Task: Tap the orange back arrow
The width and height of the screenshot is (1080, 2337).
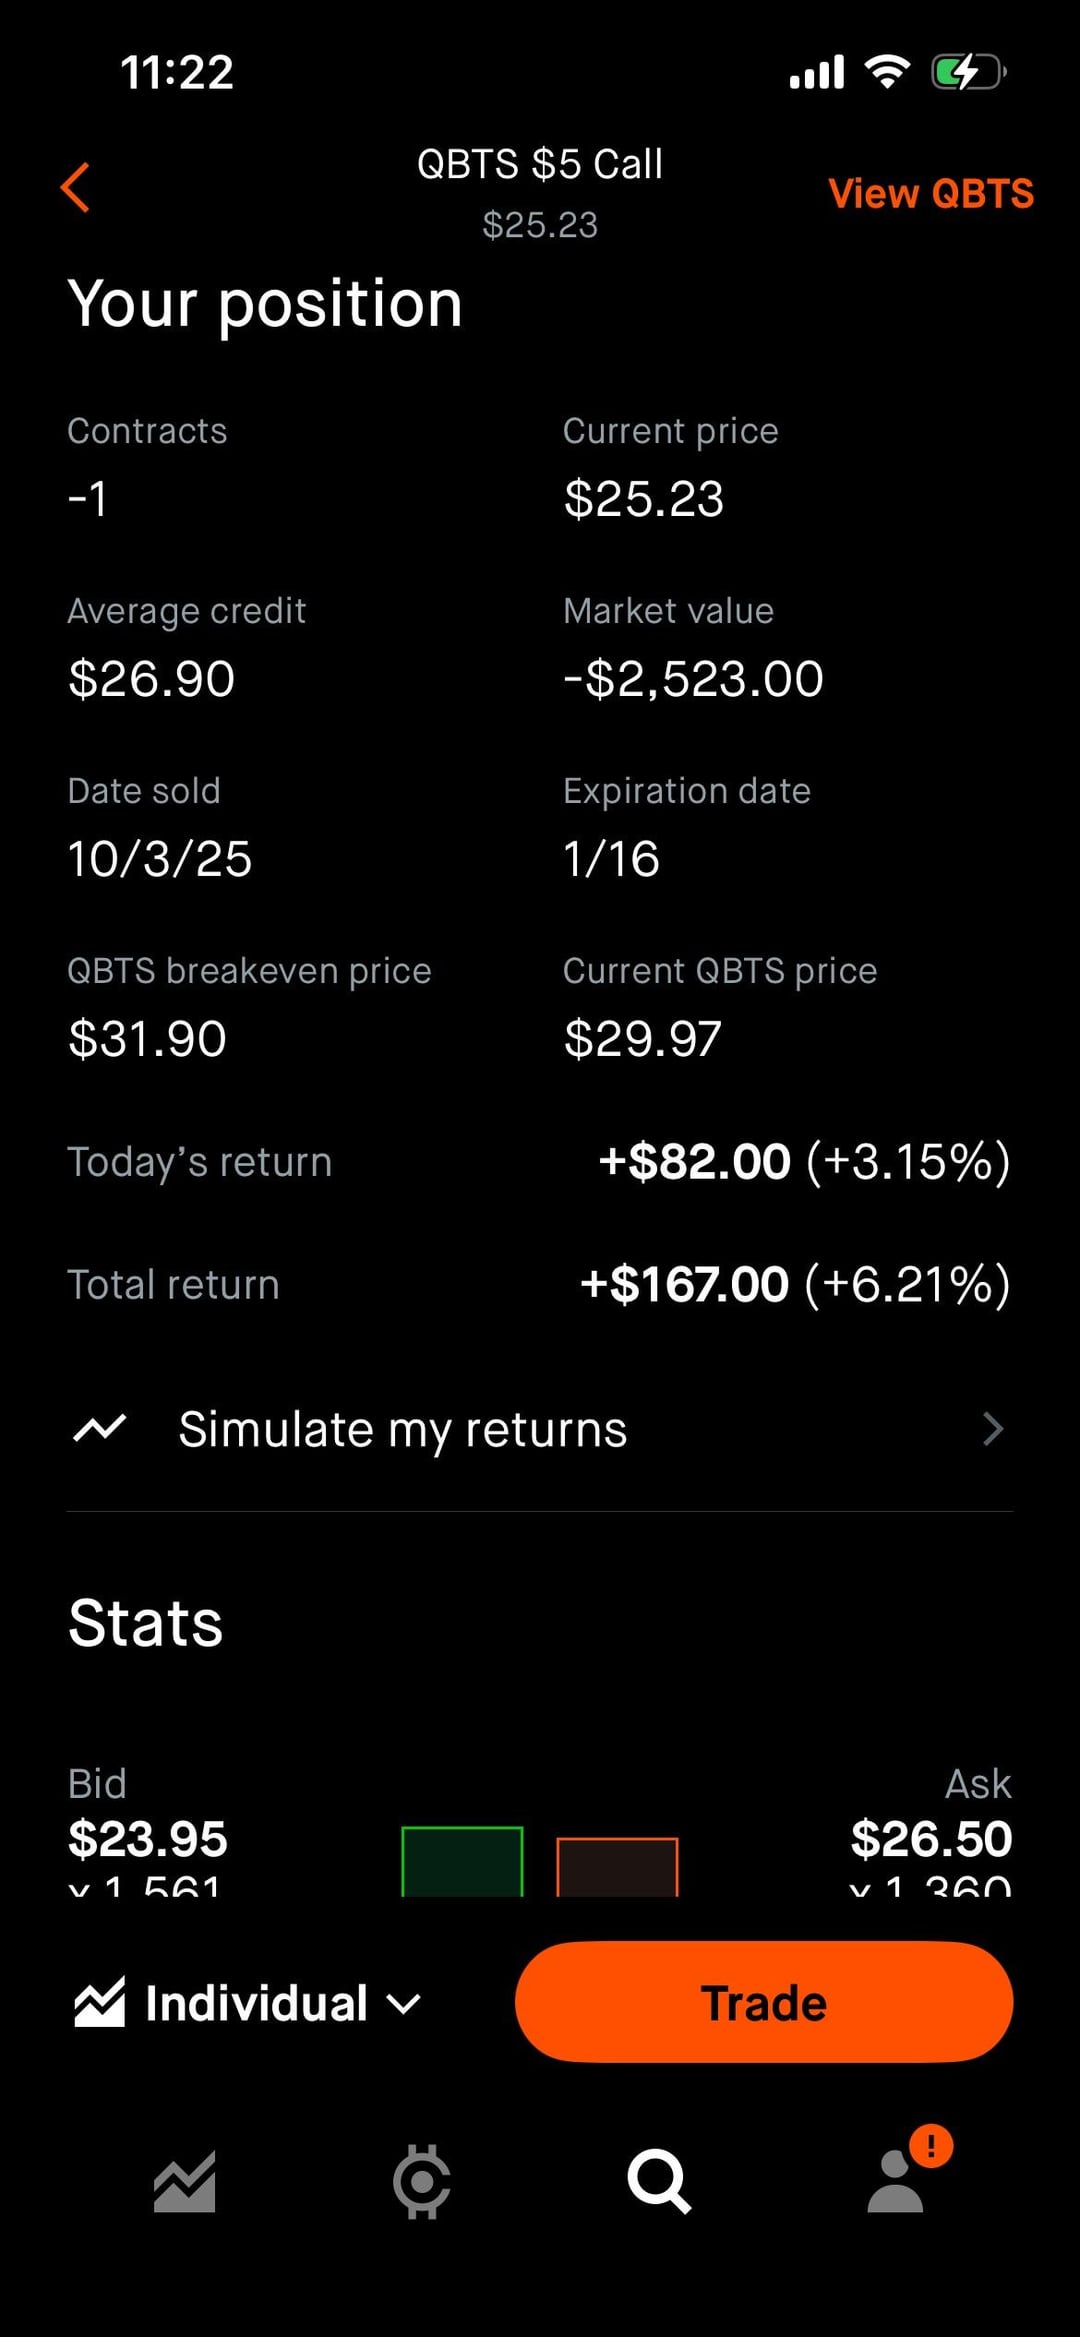Action: pyautogui.click(x=76, y=188)
